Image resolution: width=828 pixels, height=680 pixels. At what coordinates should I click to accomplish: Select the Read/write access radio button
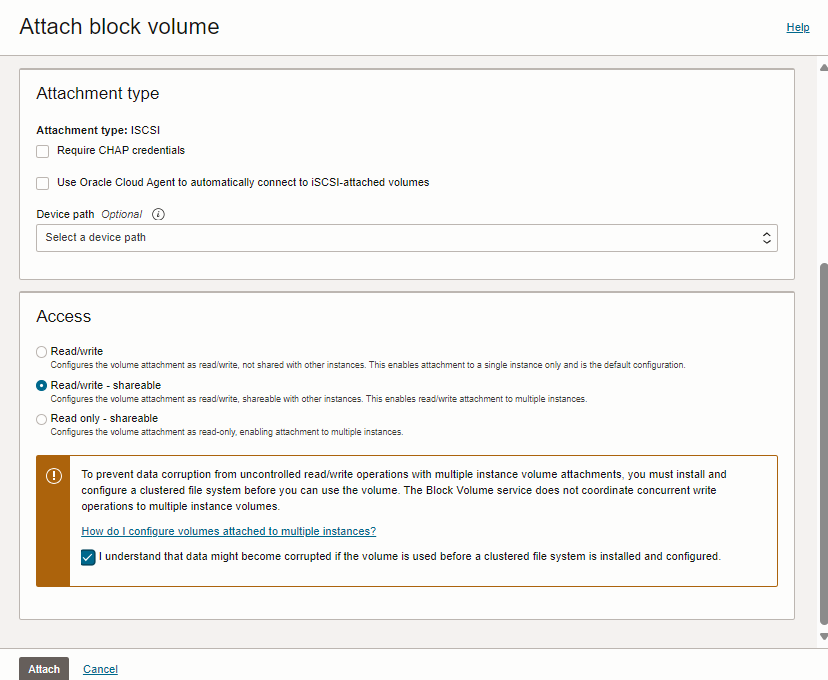[41, 352]
